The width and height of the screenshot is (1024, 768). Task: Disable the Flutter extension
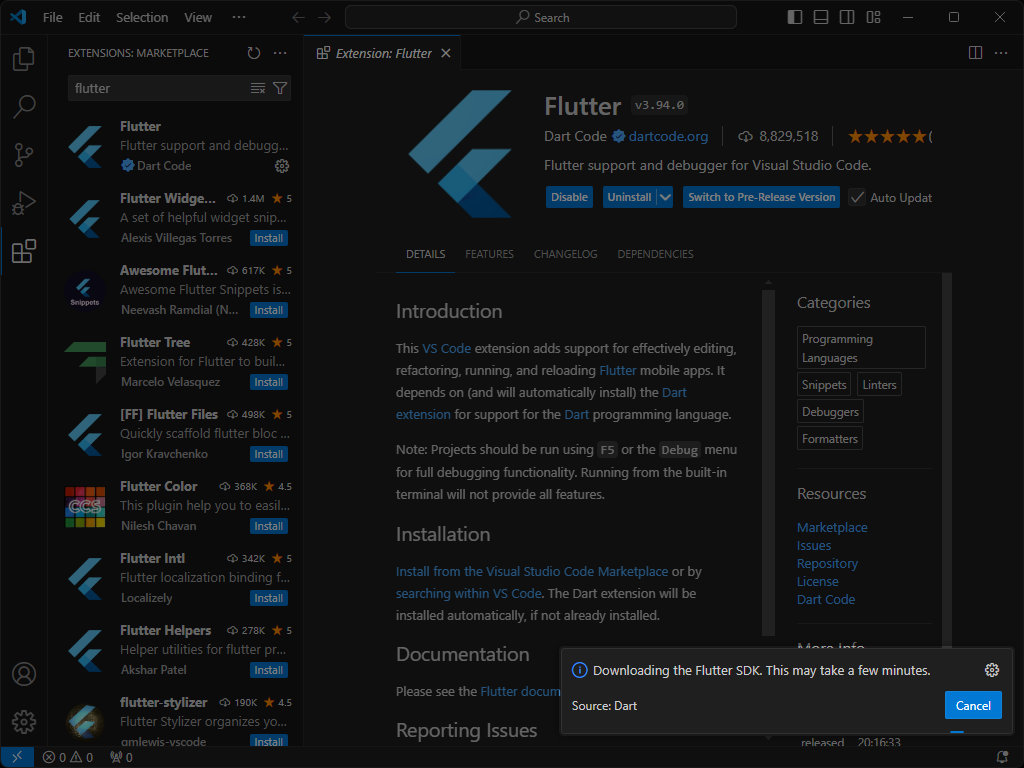click(x=569, y=197)
